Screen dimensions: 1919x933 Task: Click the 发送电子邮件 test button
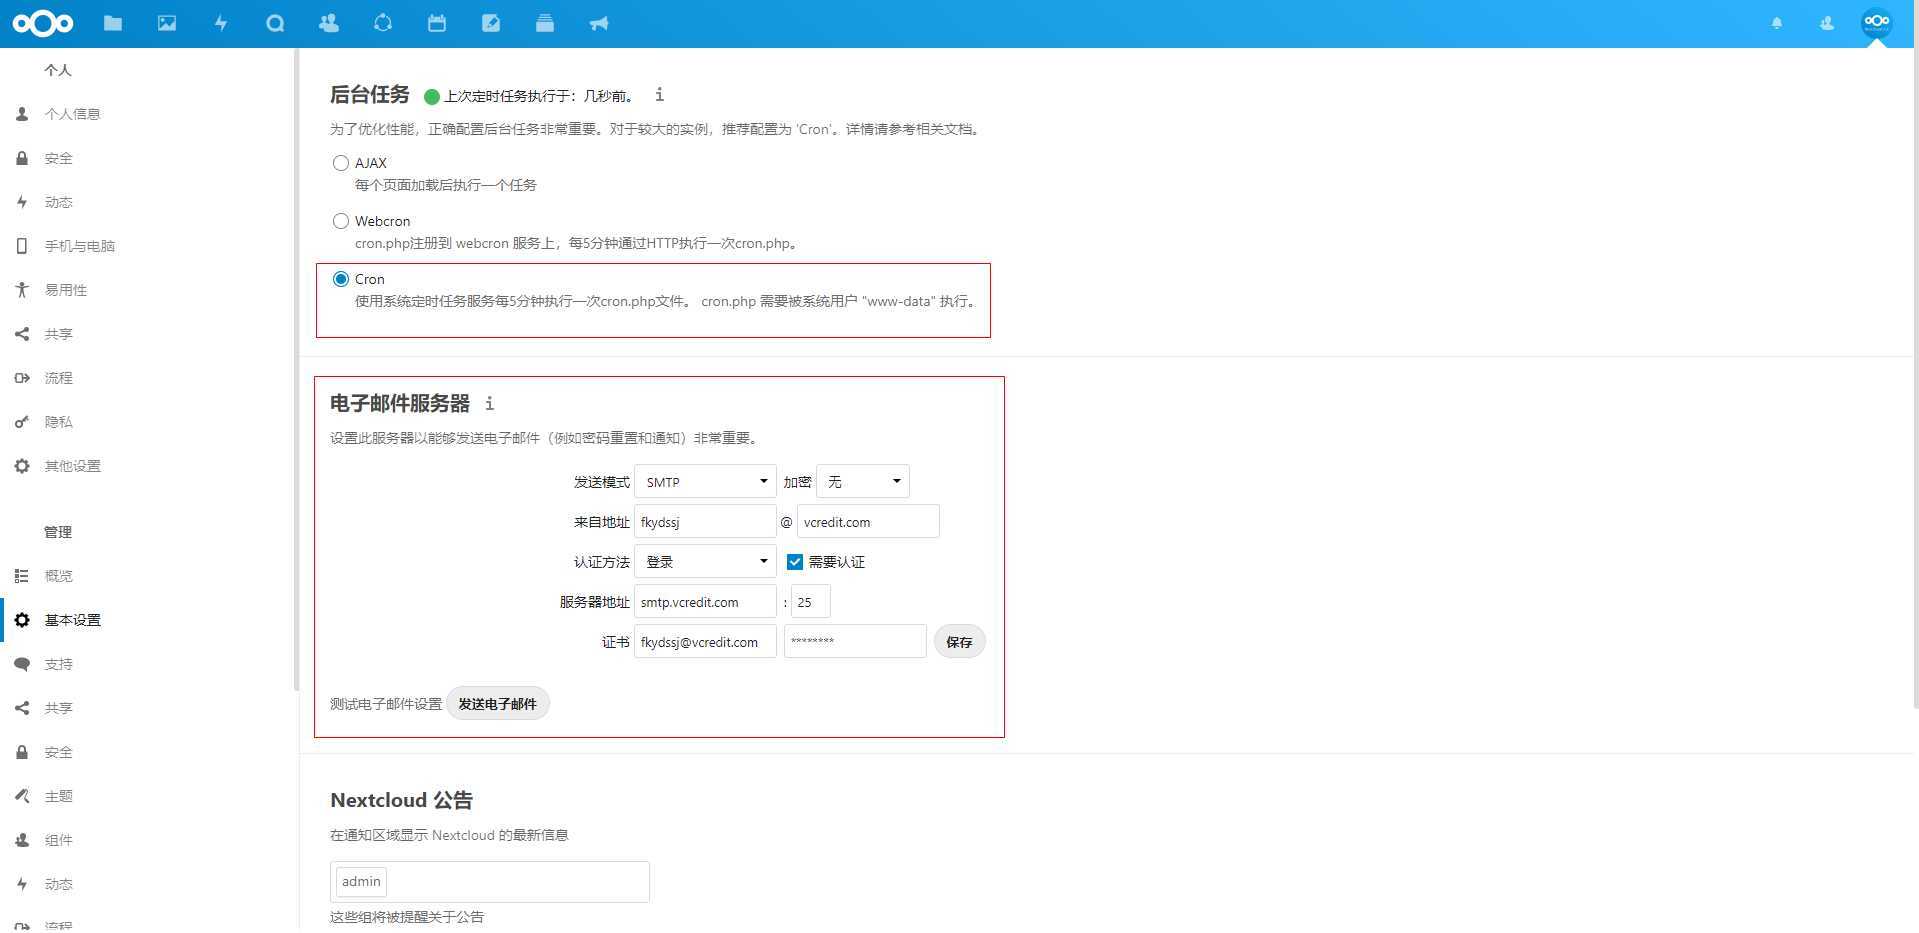click(497, 704)
